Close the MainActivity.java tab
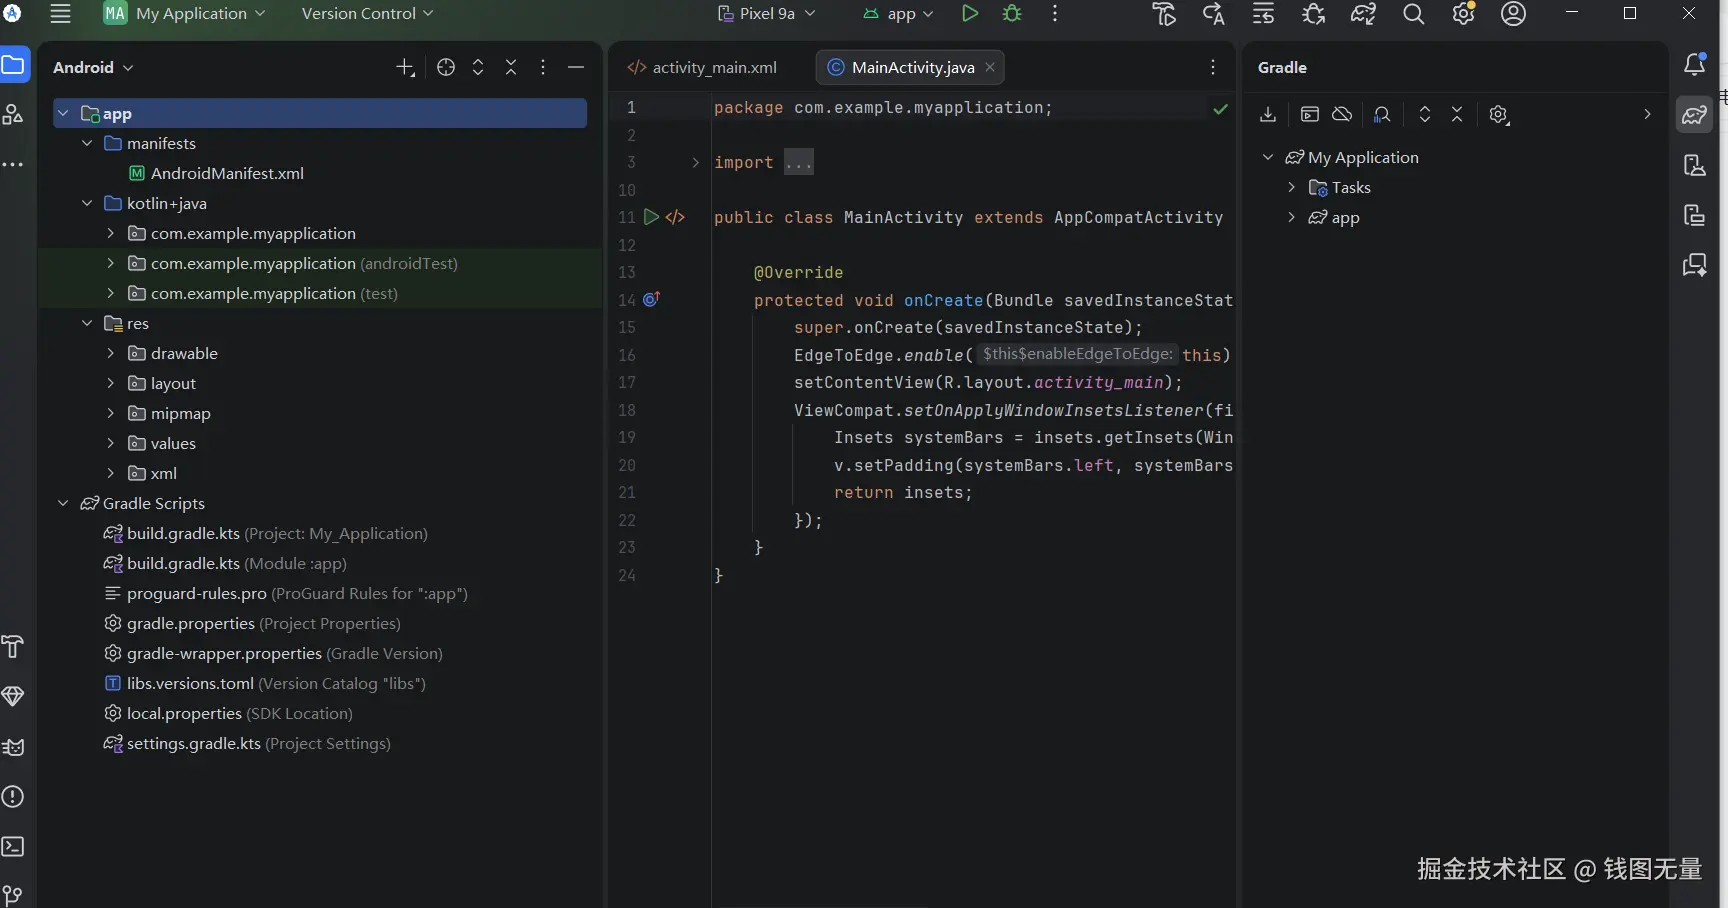 990,67
